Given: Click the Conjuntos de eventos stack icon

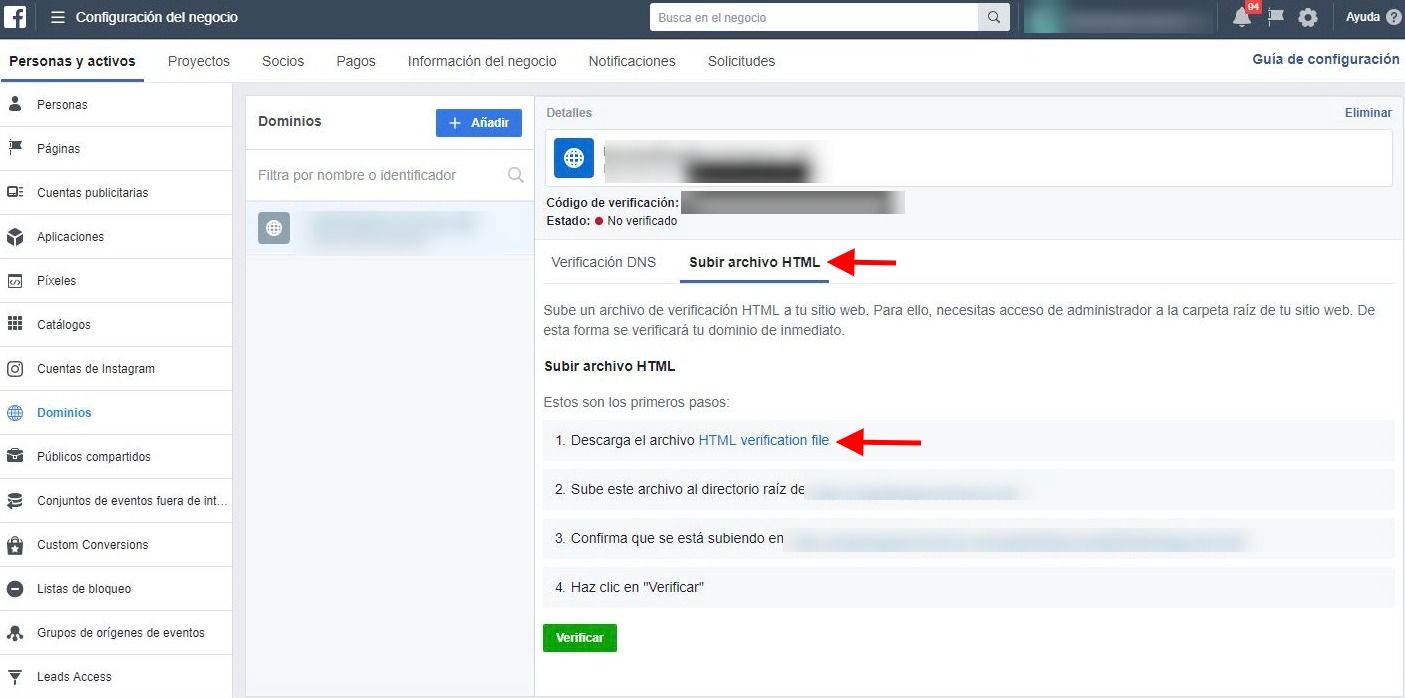Looking at the screenshot, I should (x=15, y=501).
